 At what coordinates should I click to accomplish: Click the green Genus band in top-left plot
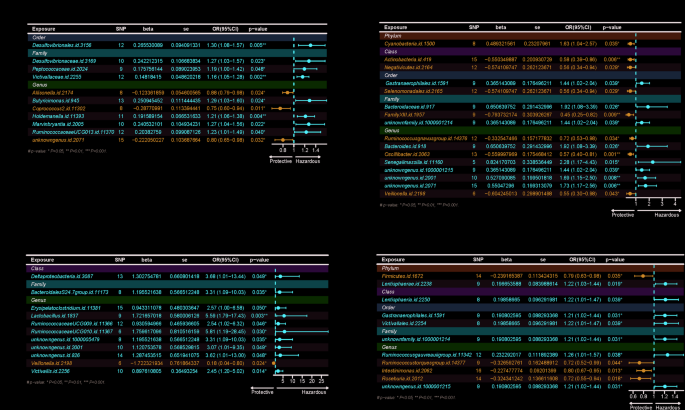point(150,85)
